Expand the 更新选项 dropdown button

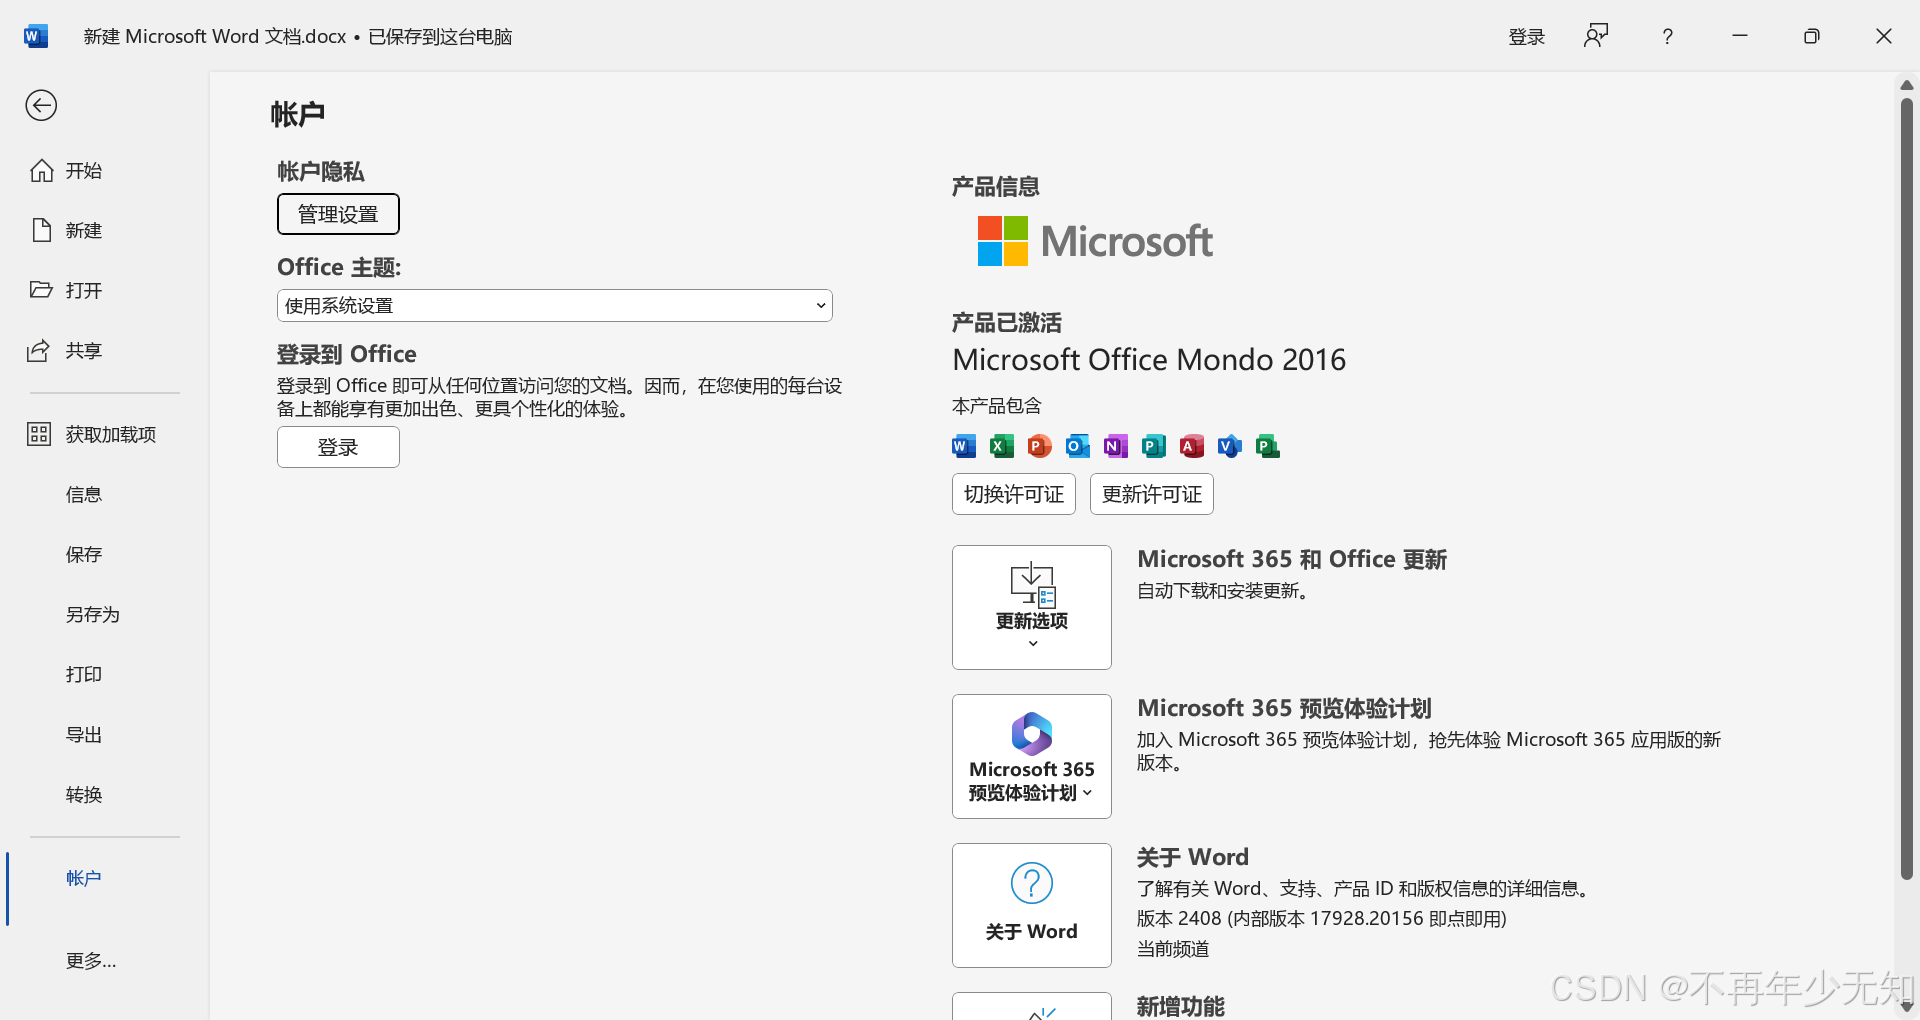point(1032,607)
